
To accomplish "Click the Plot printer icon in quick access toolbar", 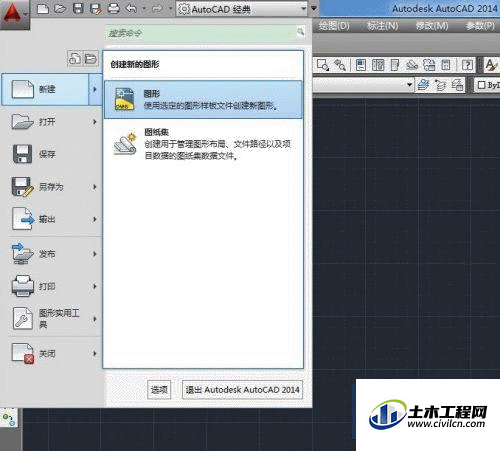I will point(113,8).
